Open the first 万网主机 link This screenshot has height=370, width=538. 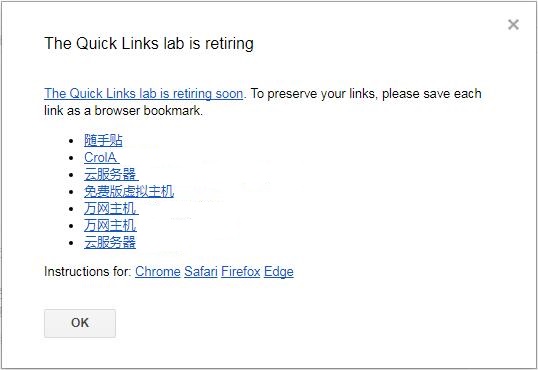pos(111,208)
